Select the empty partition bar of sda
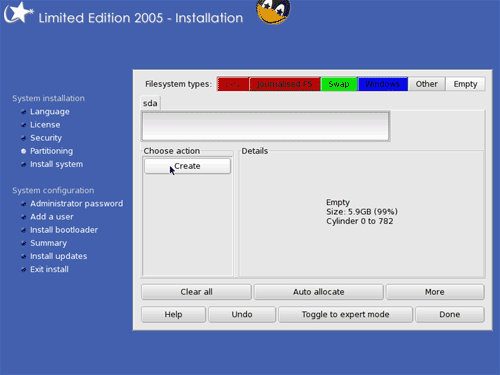 266,126
